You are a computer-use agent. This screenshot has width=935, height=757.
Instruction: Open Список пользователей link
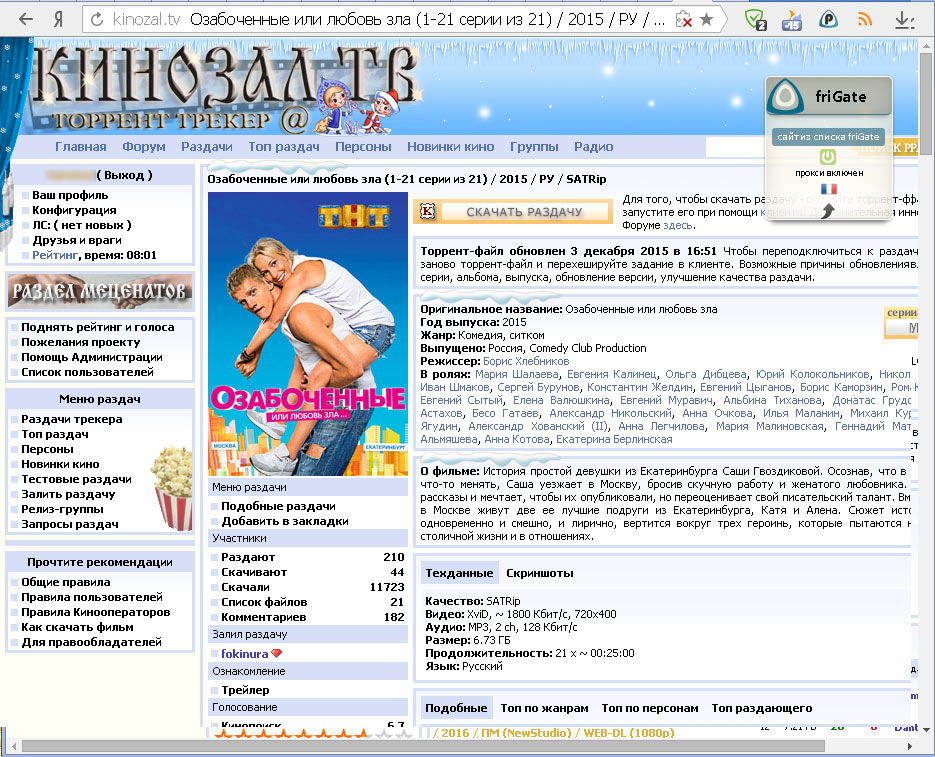(x=88, y=372)
